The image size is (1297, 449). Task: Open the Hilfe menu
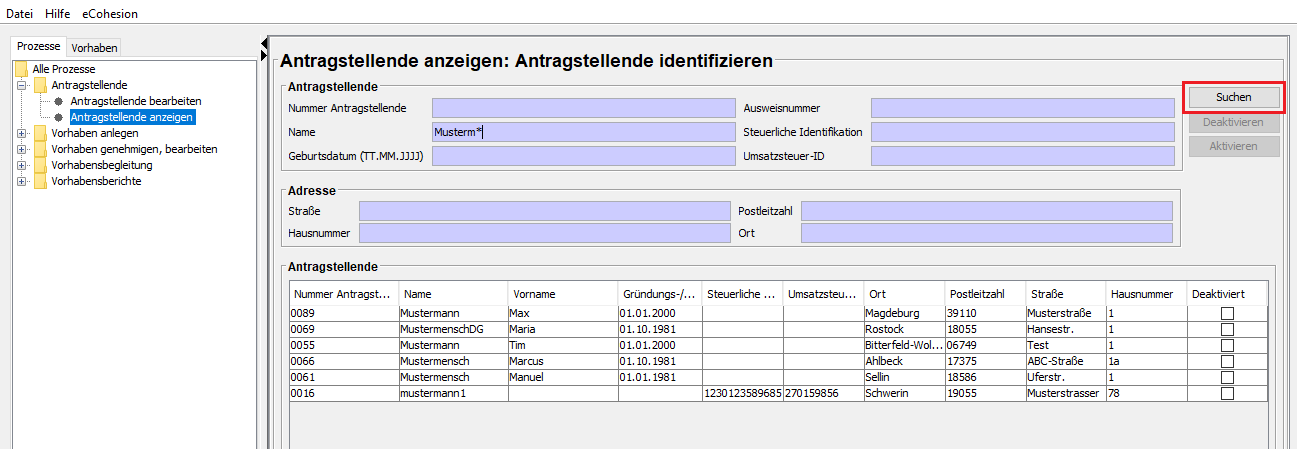coord(57,14)
